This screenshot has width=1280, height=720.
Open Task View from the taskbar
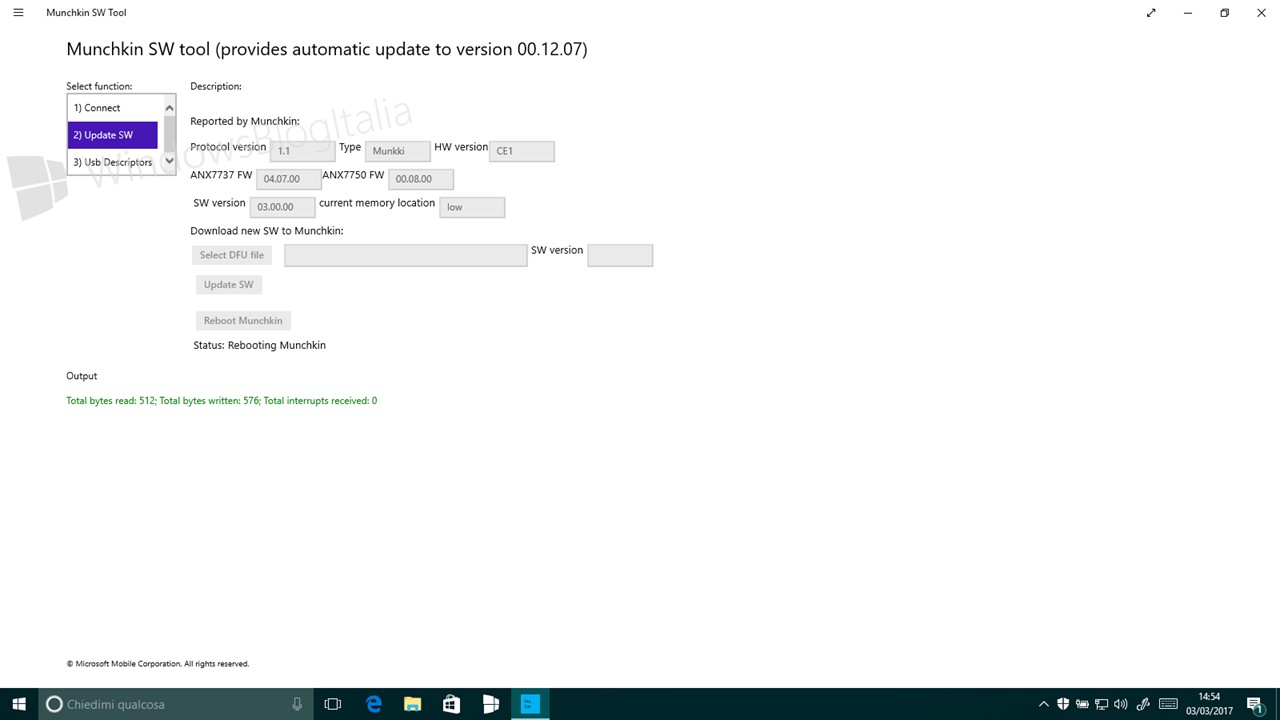[x=333, y=704]
